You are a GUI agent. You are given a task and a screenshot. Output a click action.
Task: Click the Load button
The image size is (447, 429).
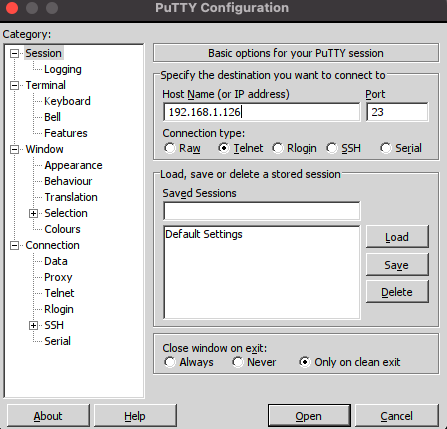pos(397,237)
